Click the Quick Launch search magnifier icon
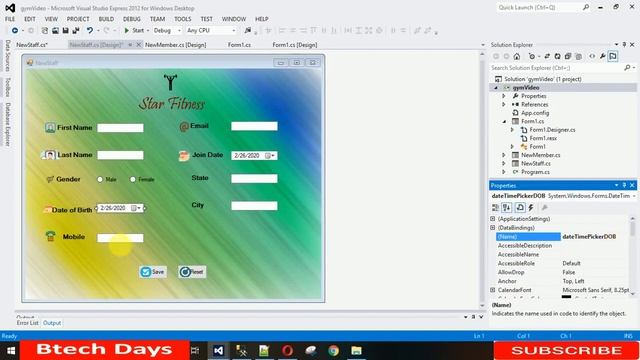The height and width of the screenshot is (360, 640). pos(586,7)
